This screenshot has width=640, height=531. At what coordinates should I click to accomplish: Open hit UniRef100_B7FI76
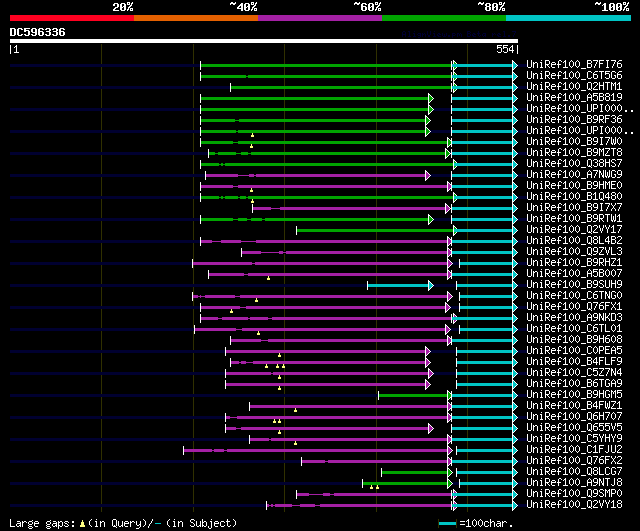pos(574,64)
